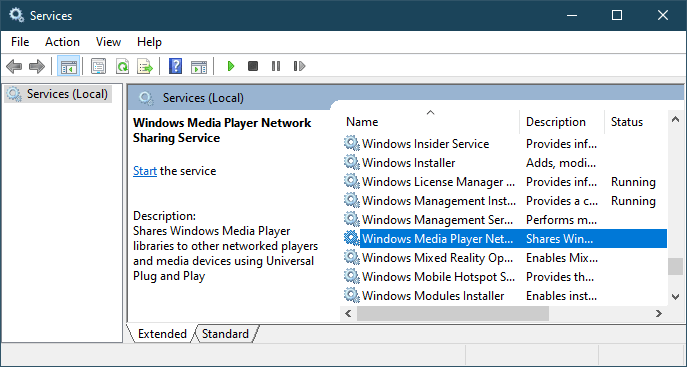Select Windows Mixed Reality Op... service name
The width and height of the screenshot is (687, 367).
tap(437, 258)
